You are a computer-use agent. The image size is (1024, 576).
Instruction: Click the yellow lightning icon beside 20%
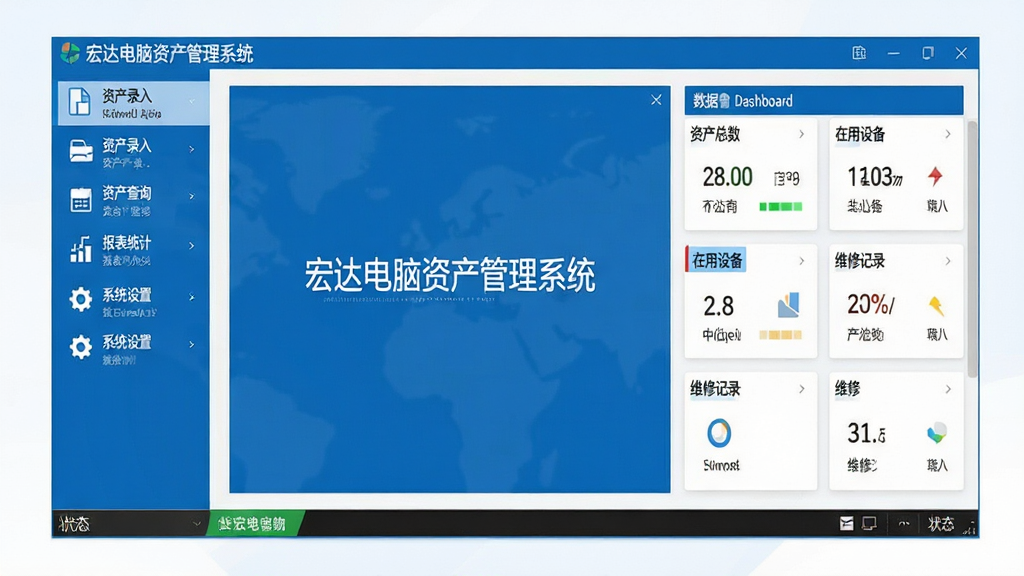pyautogui.click(x=936, y=305)
